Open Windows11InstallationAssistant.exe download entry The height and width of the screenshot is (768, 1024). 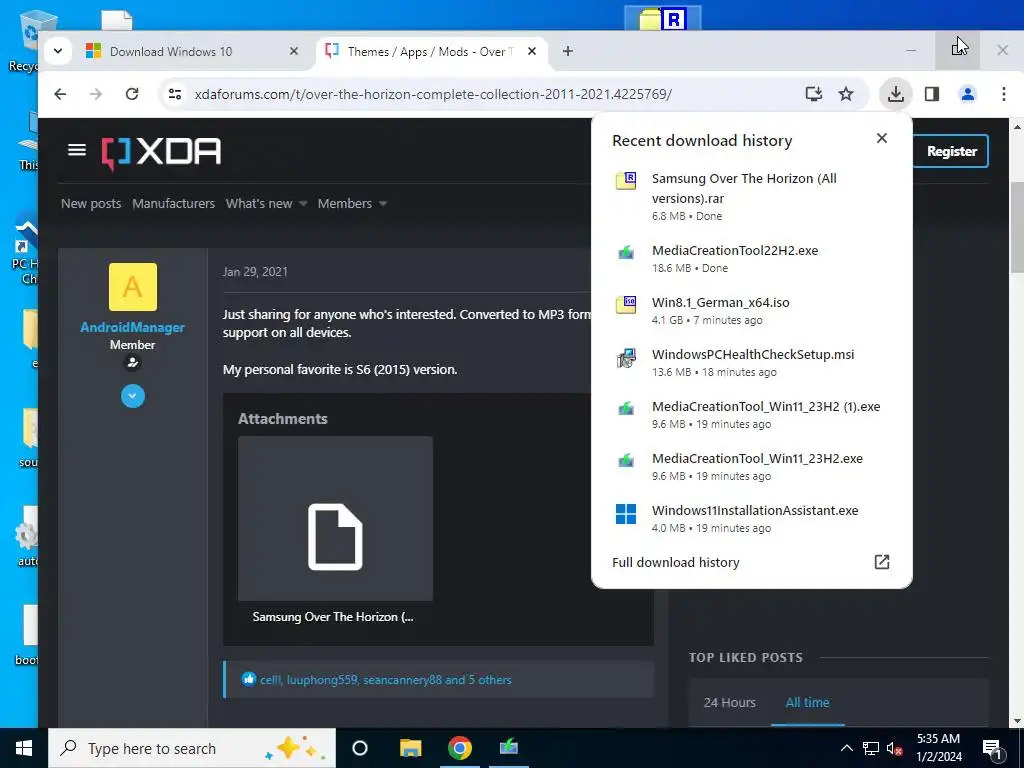[751, 519]
